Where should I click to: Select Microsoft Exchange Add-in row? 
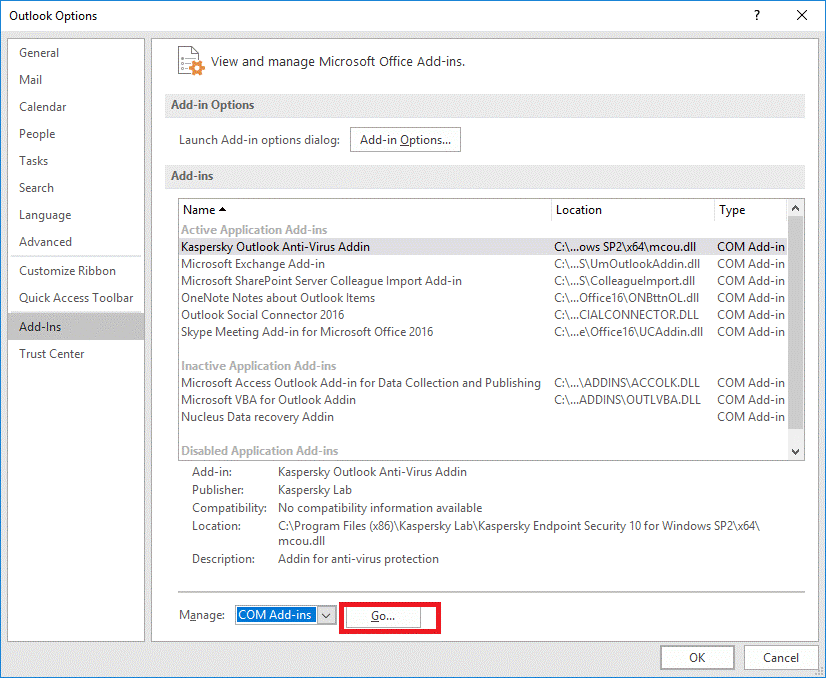[x=483, y=264]
